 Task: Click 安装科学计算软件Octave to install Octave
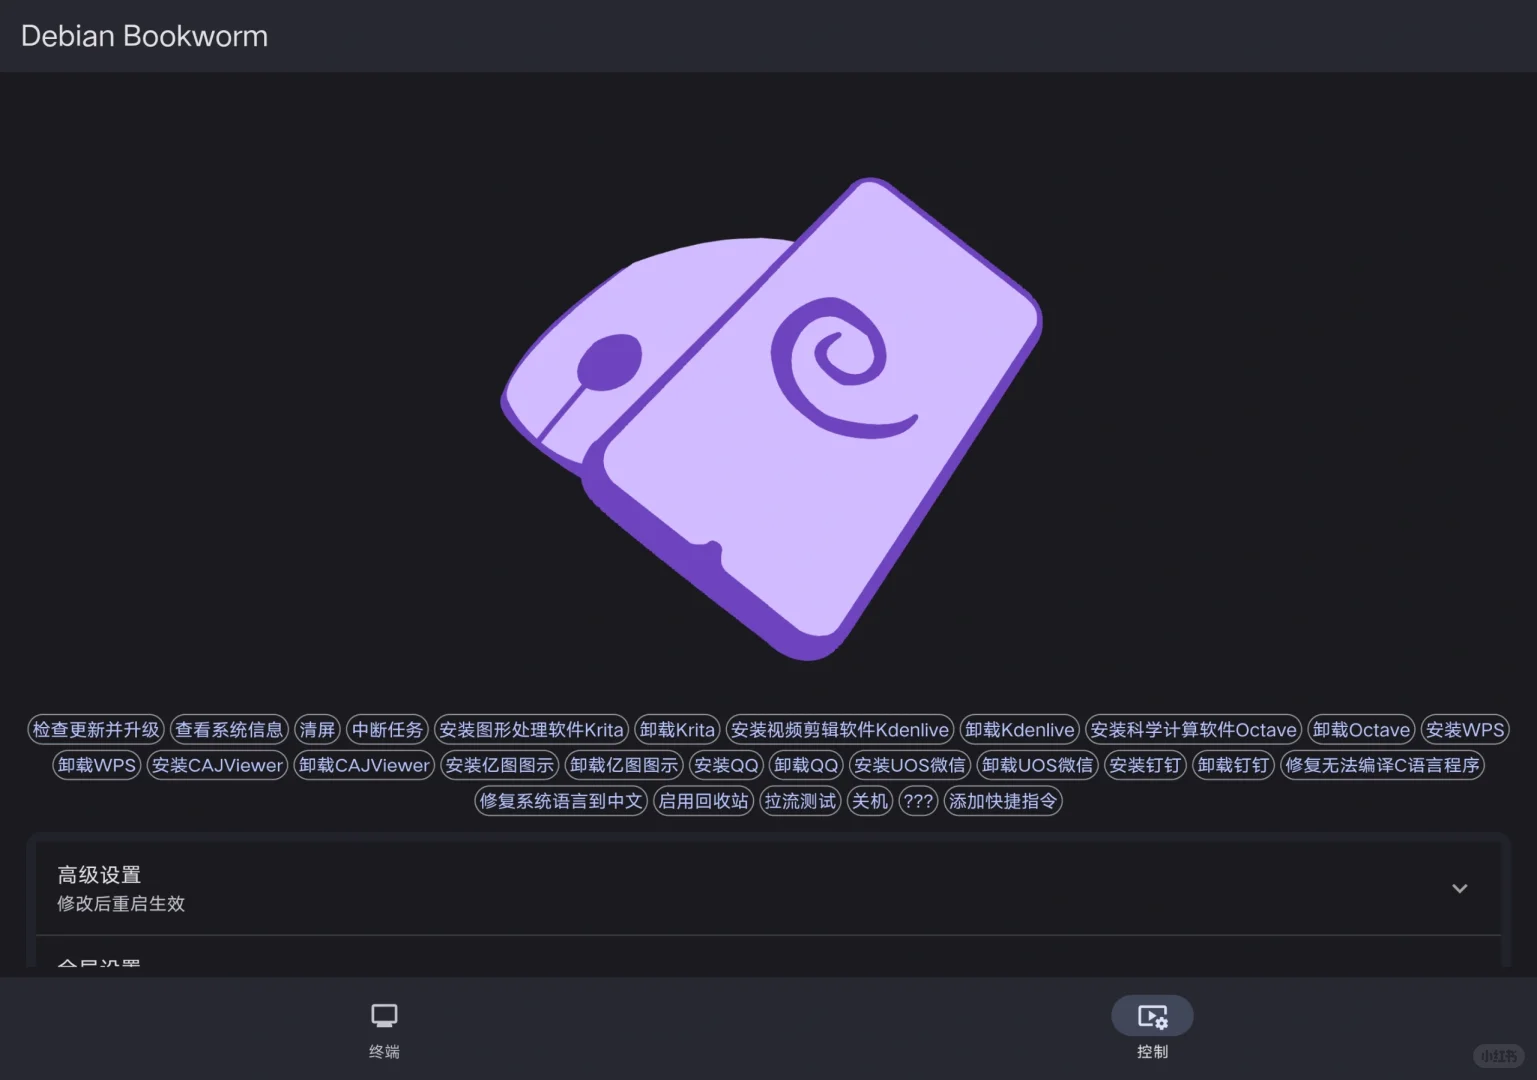1193,729
